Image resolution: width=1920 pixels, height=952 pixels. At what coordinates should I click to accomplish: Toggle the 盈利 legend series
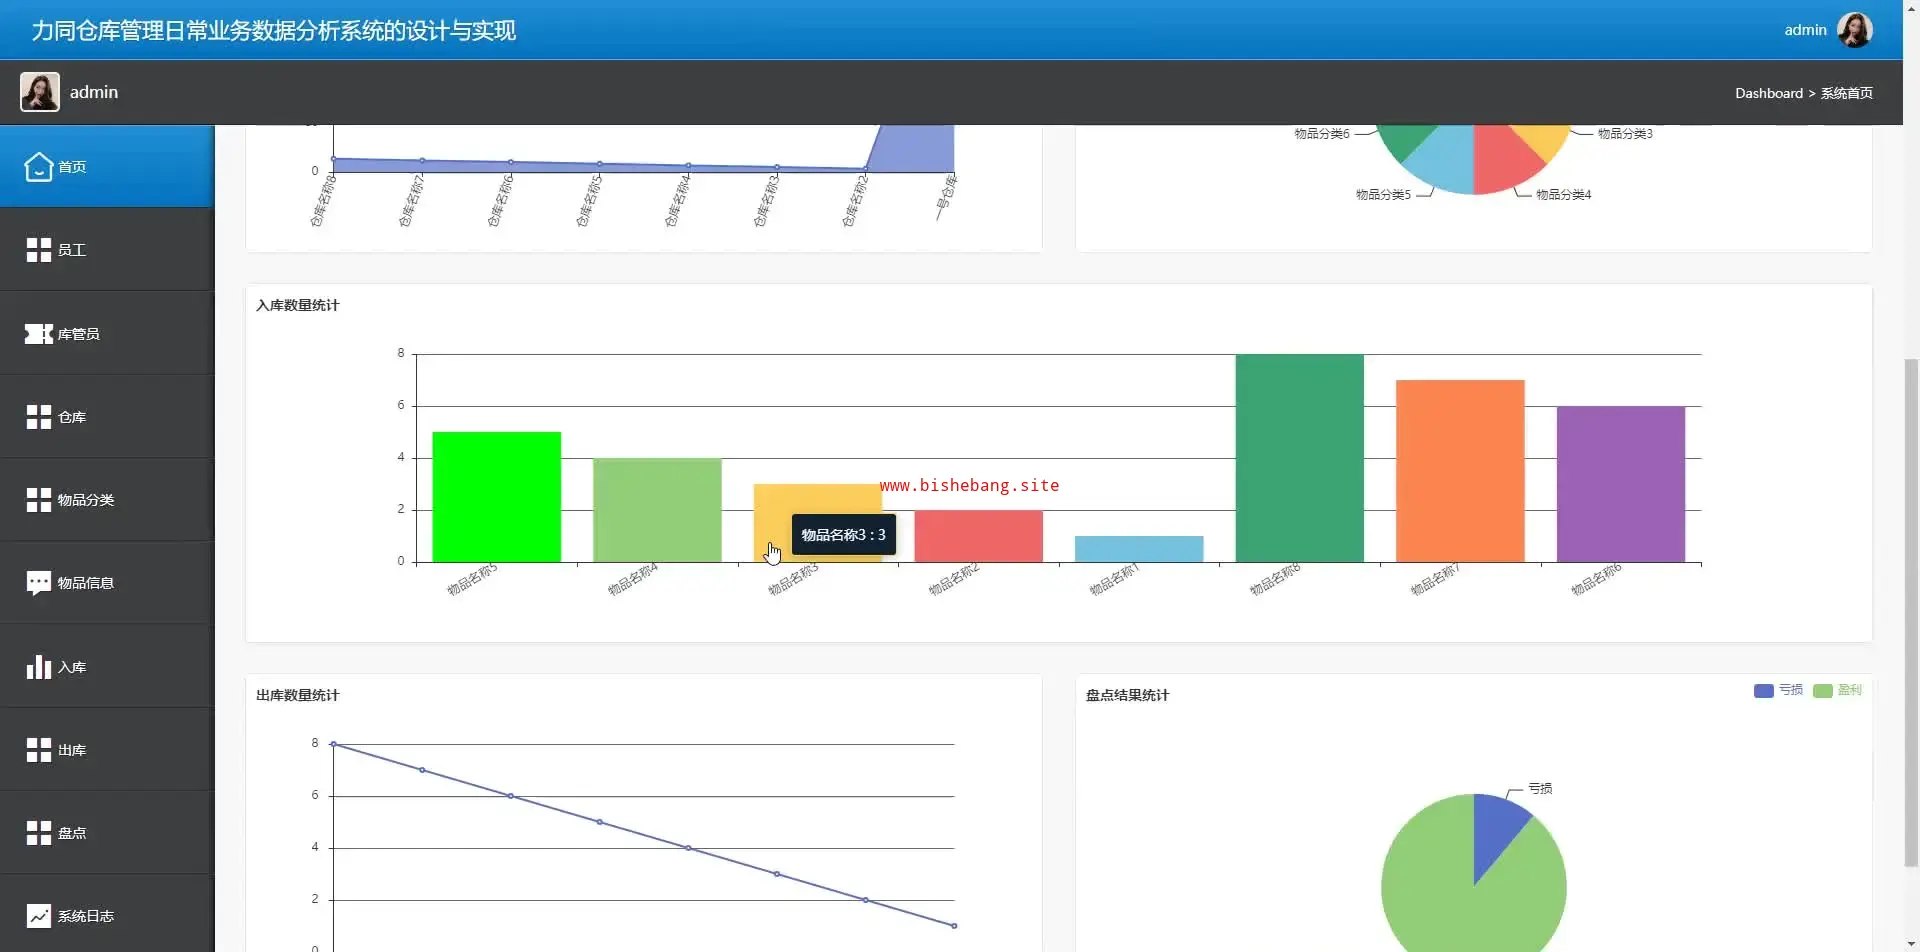point(1837,690)
